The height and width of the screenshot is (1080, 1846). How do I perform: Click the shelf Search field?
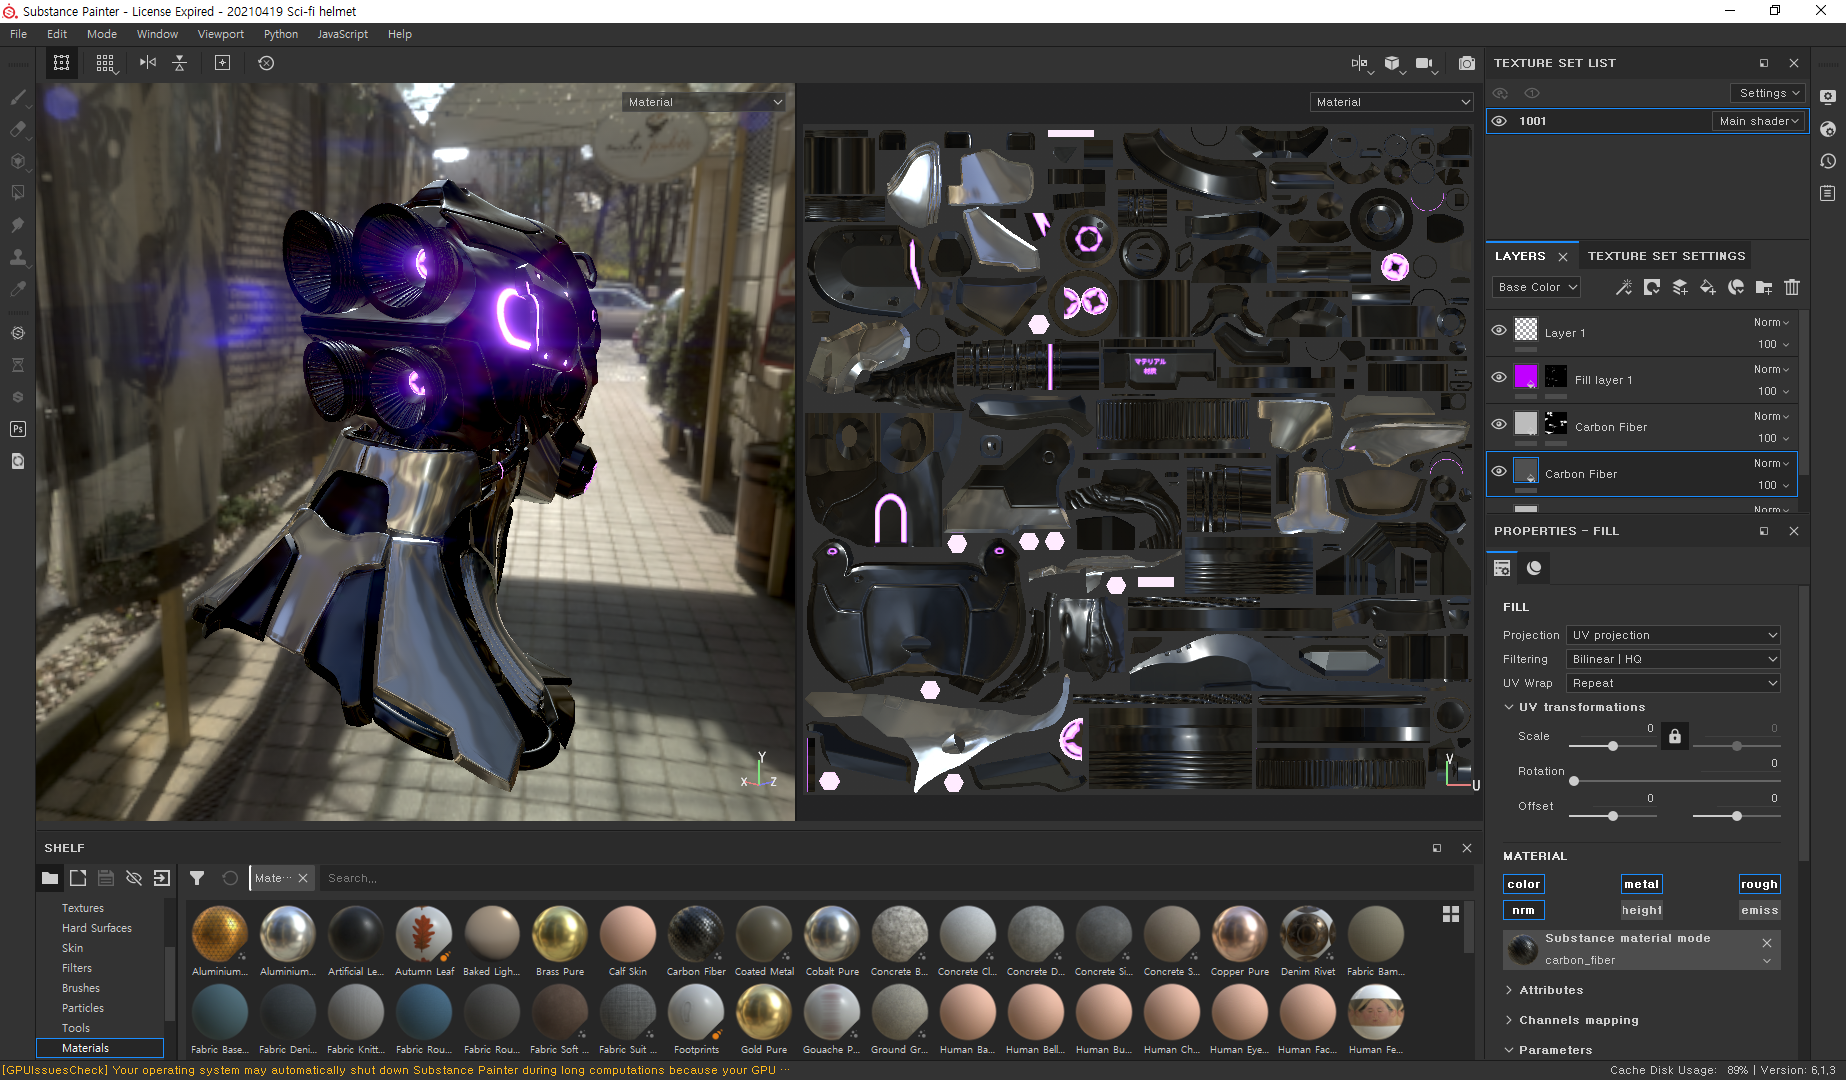coord(895,878)
